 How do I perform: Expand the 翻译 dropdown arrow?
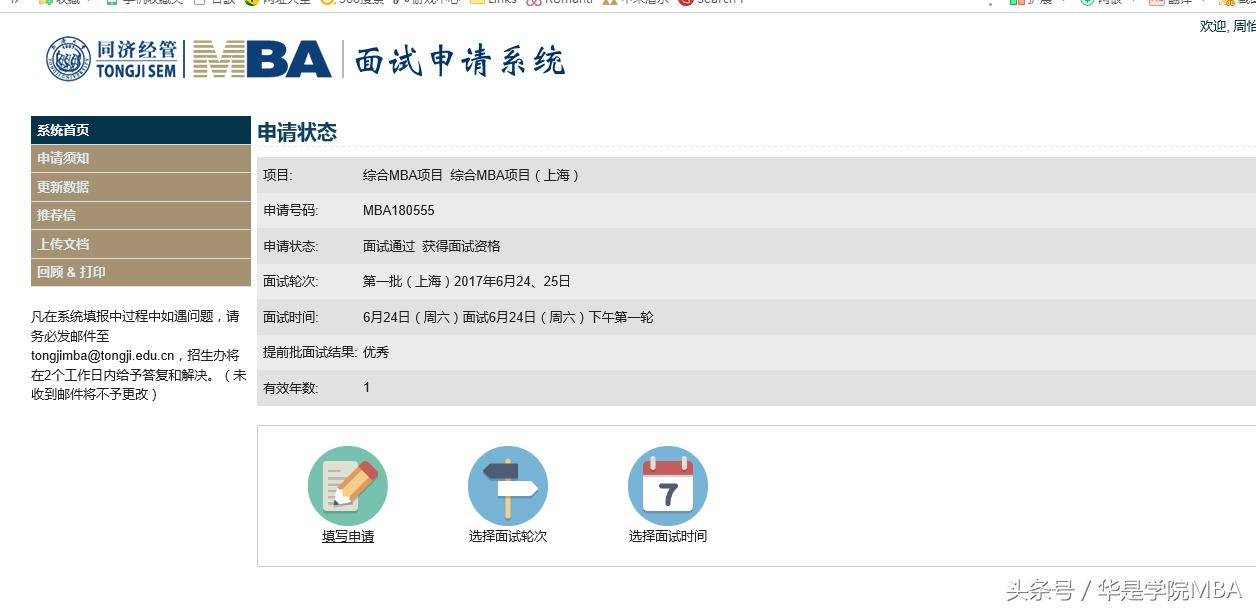[1203, 4]
